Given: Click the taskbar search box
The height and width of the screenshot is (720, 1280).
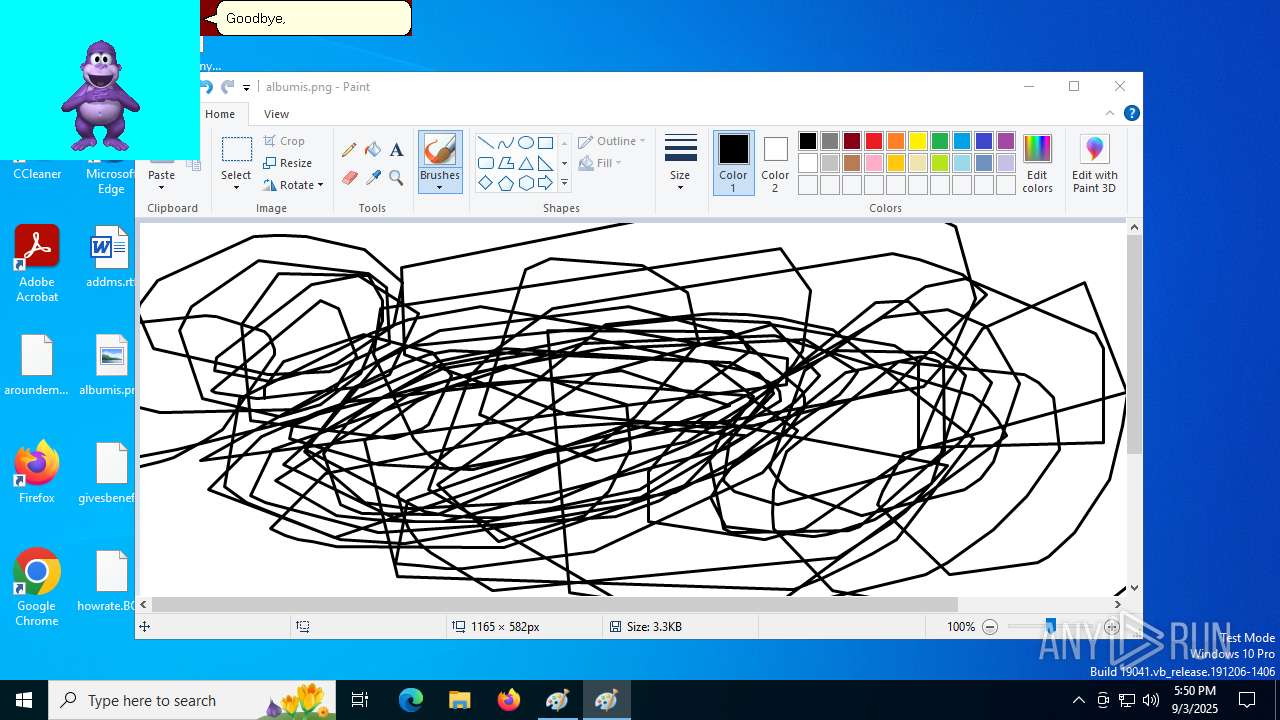Looking at the screenshot, I should [x=192, y=700].
